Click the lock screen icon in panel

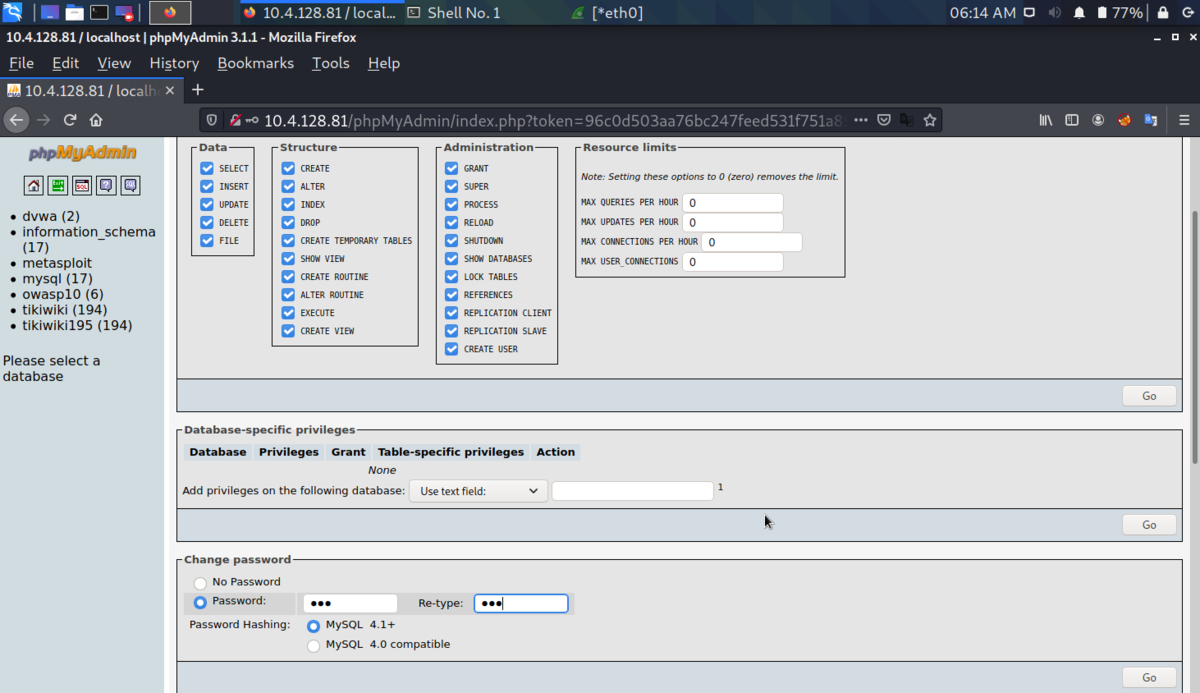(x=1163, y=13)
